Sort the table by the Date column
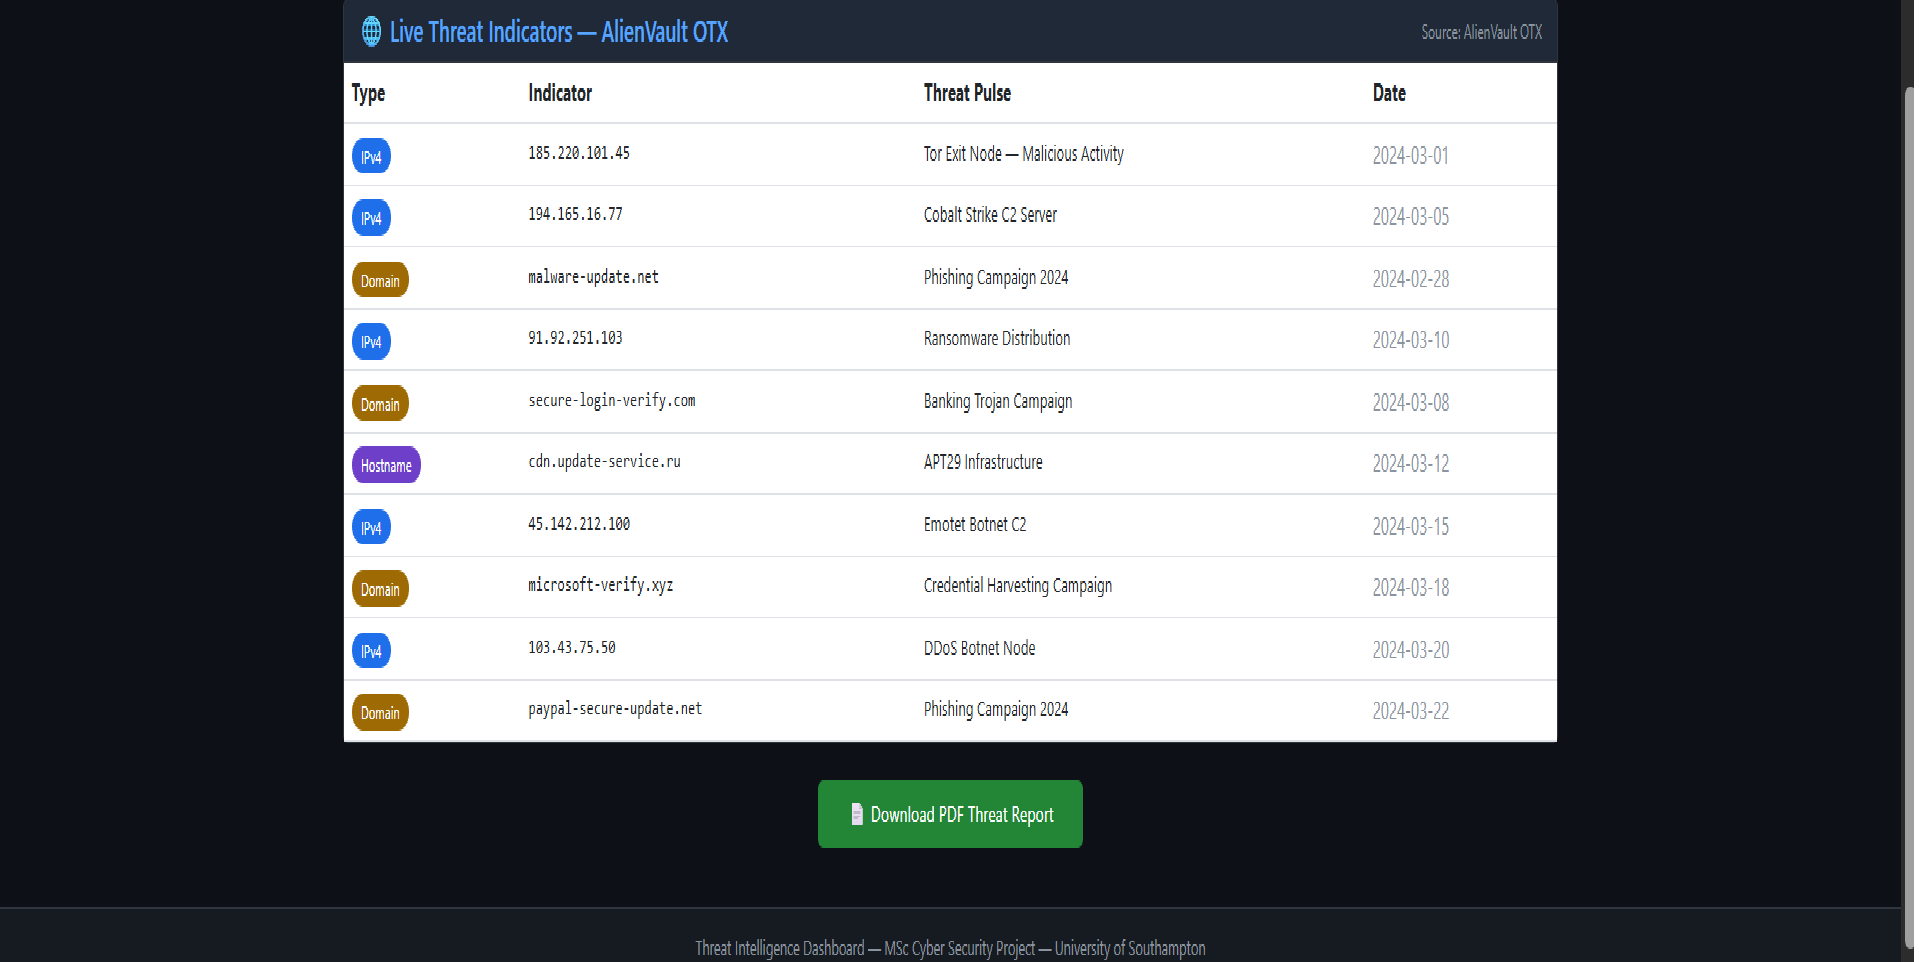This screenshot has height=962, width=1919. (1389, 93)
